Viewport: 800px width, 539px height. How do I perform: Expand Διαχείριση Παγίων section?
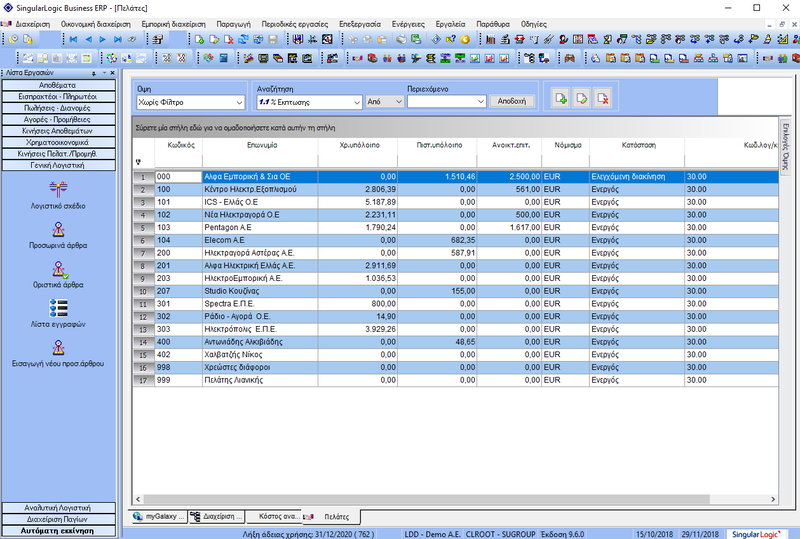point(59,519)
